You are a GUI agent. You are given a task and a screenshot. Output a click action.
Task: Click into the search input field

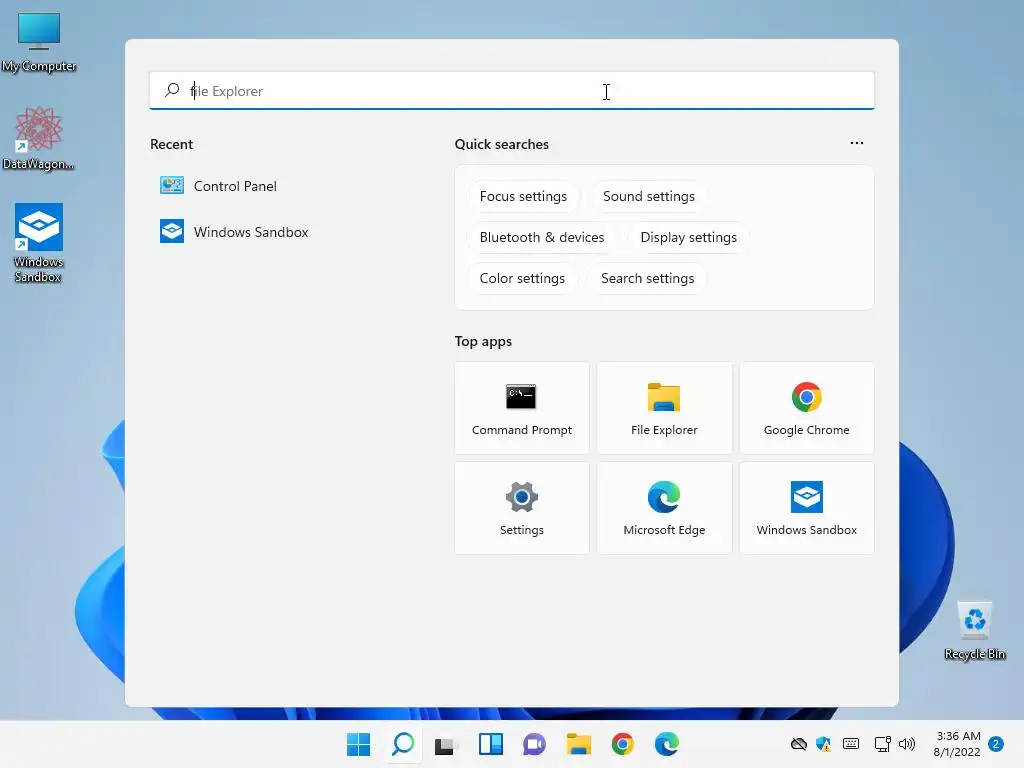[512, 91]
